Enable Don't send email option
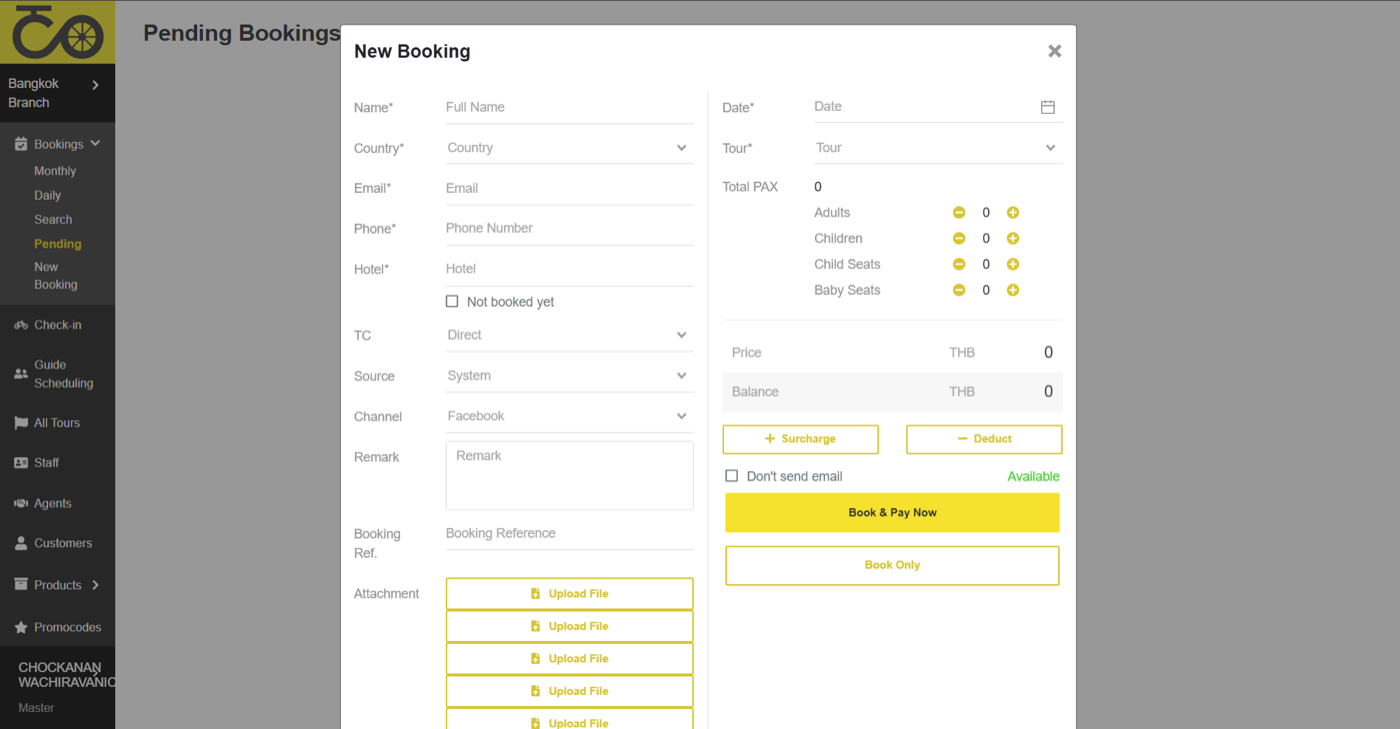Image resolution: width=1400 pixels, height=729 pixels. (732, 476)
